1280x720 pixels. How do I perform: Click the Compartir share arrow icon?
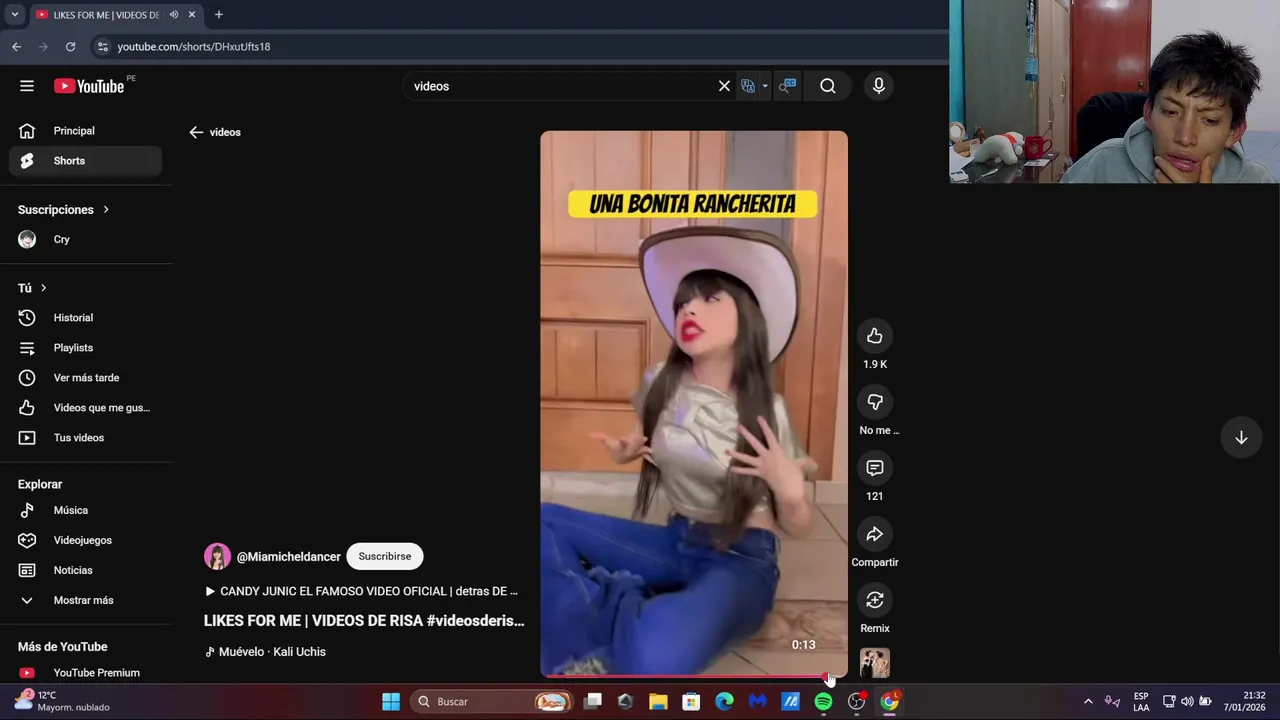pyautogui.click(x=875, y=534)
